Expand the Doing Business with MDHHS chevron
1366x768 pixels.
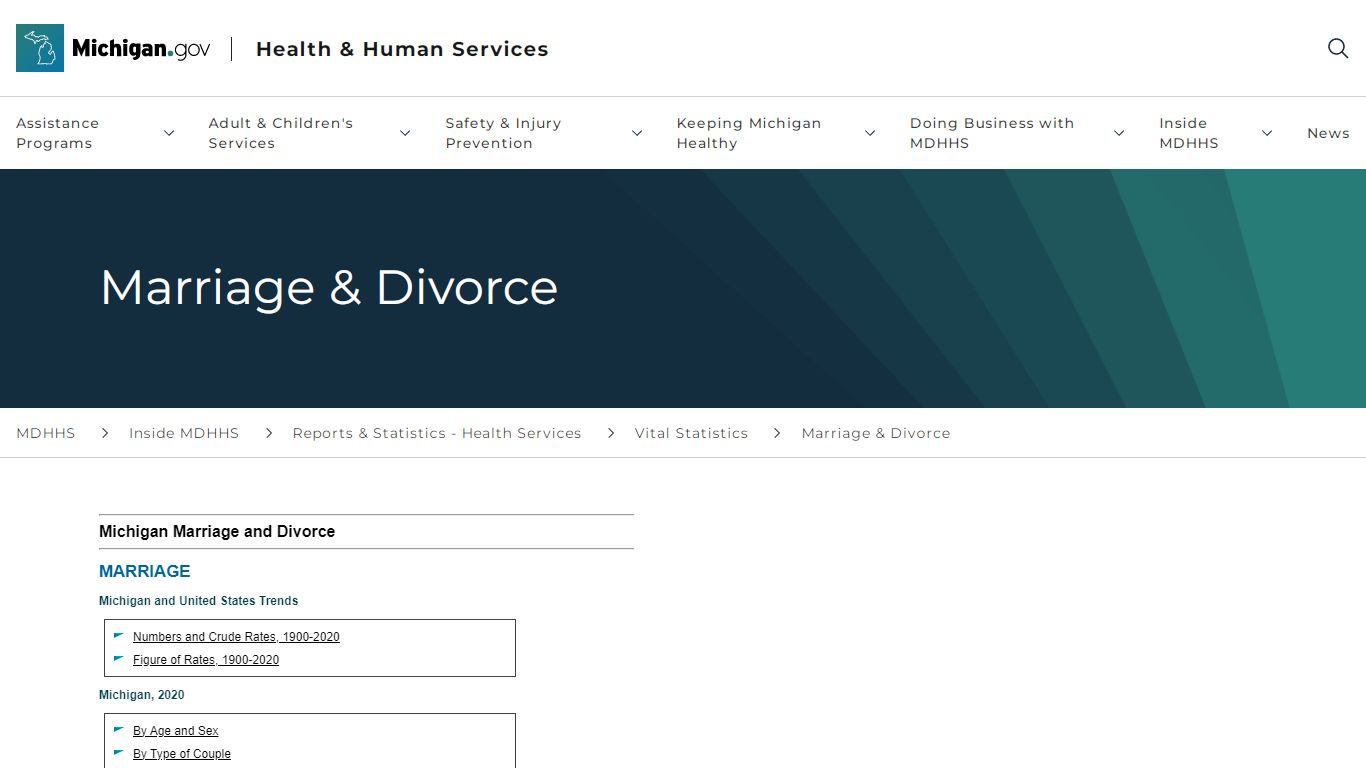(x=1119, y=133)
